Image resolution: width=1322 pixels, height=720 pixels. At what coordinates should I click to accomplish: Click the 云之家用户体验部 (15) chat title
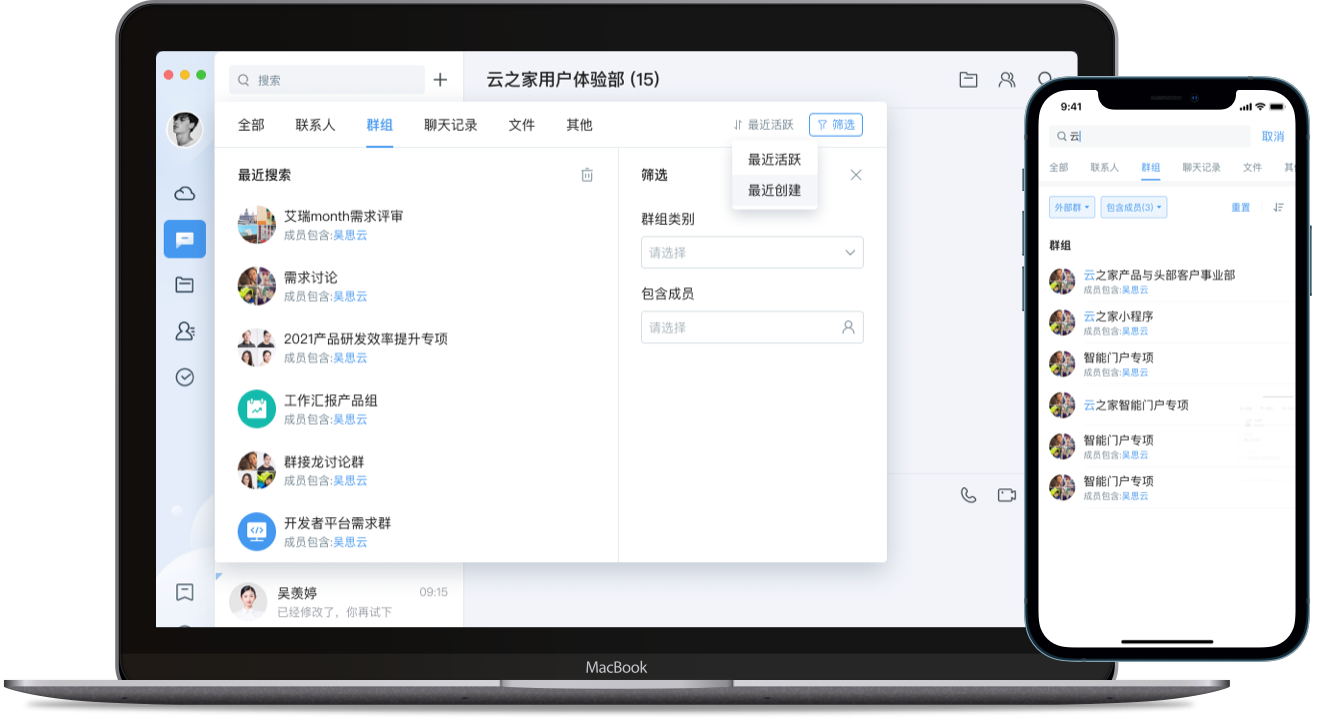tap(573, 80)
